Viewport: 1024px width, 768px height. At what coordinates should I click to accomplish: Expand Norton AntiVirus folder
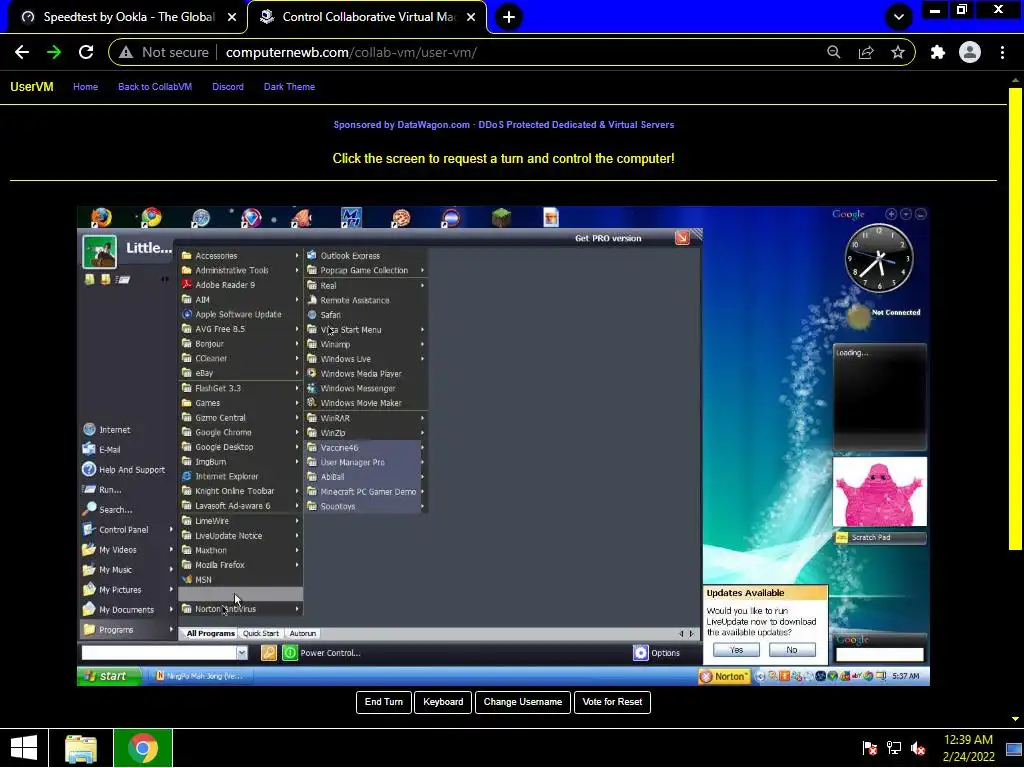[240, 609]
